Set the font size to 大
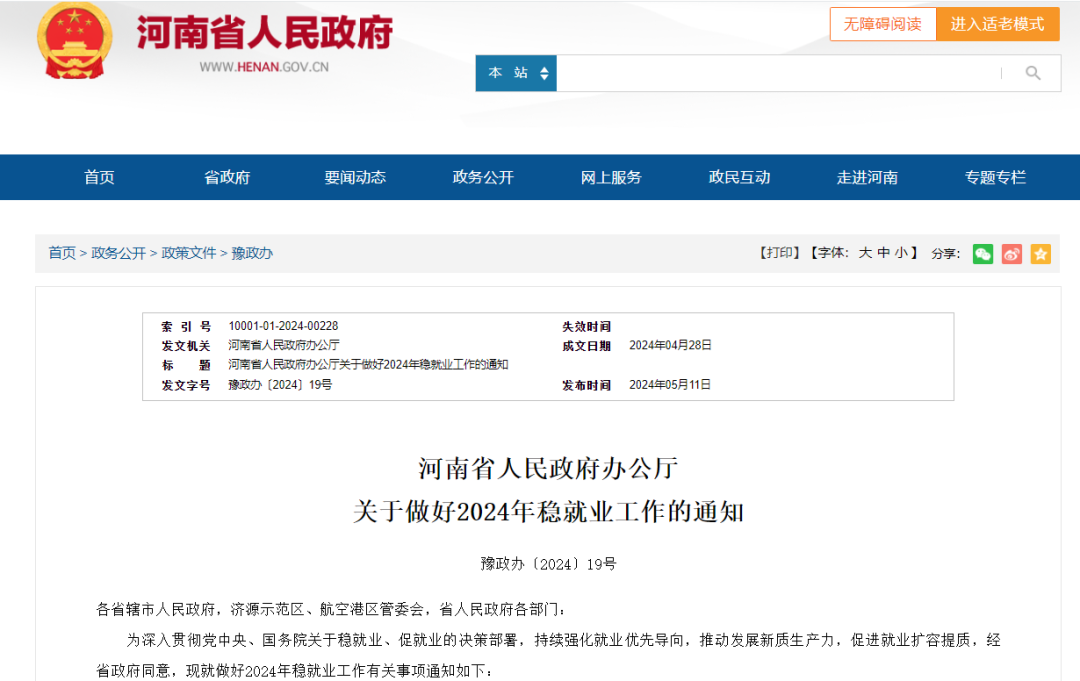The image size is (1080, 681). [865, 253]
